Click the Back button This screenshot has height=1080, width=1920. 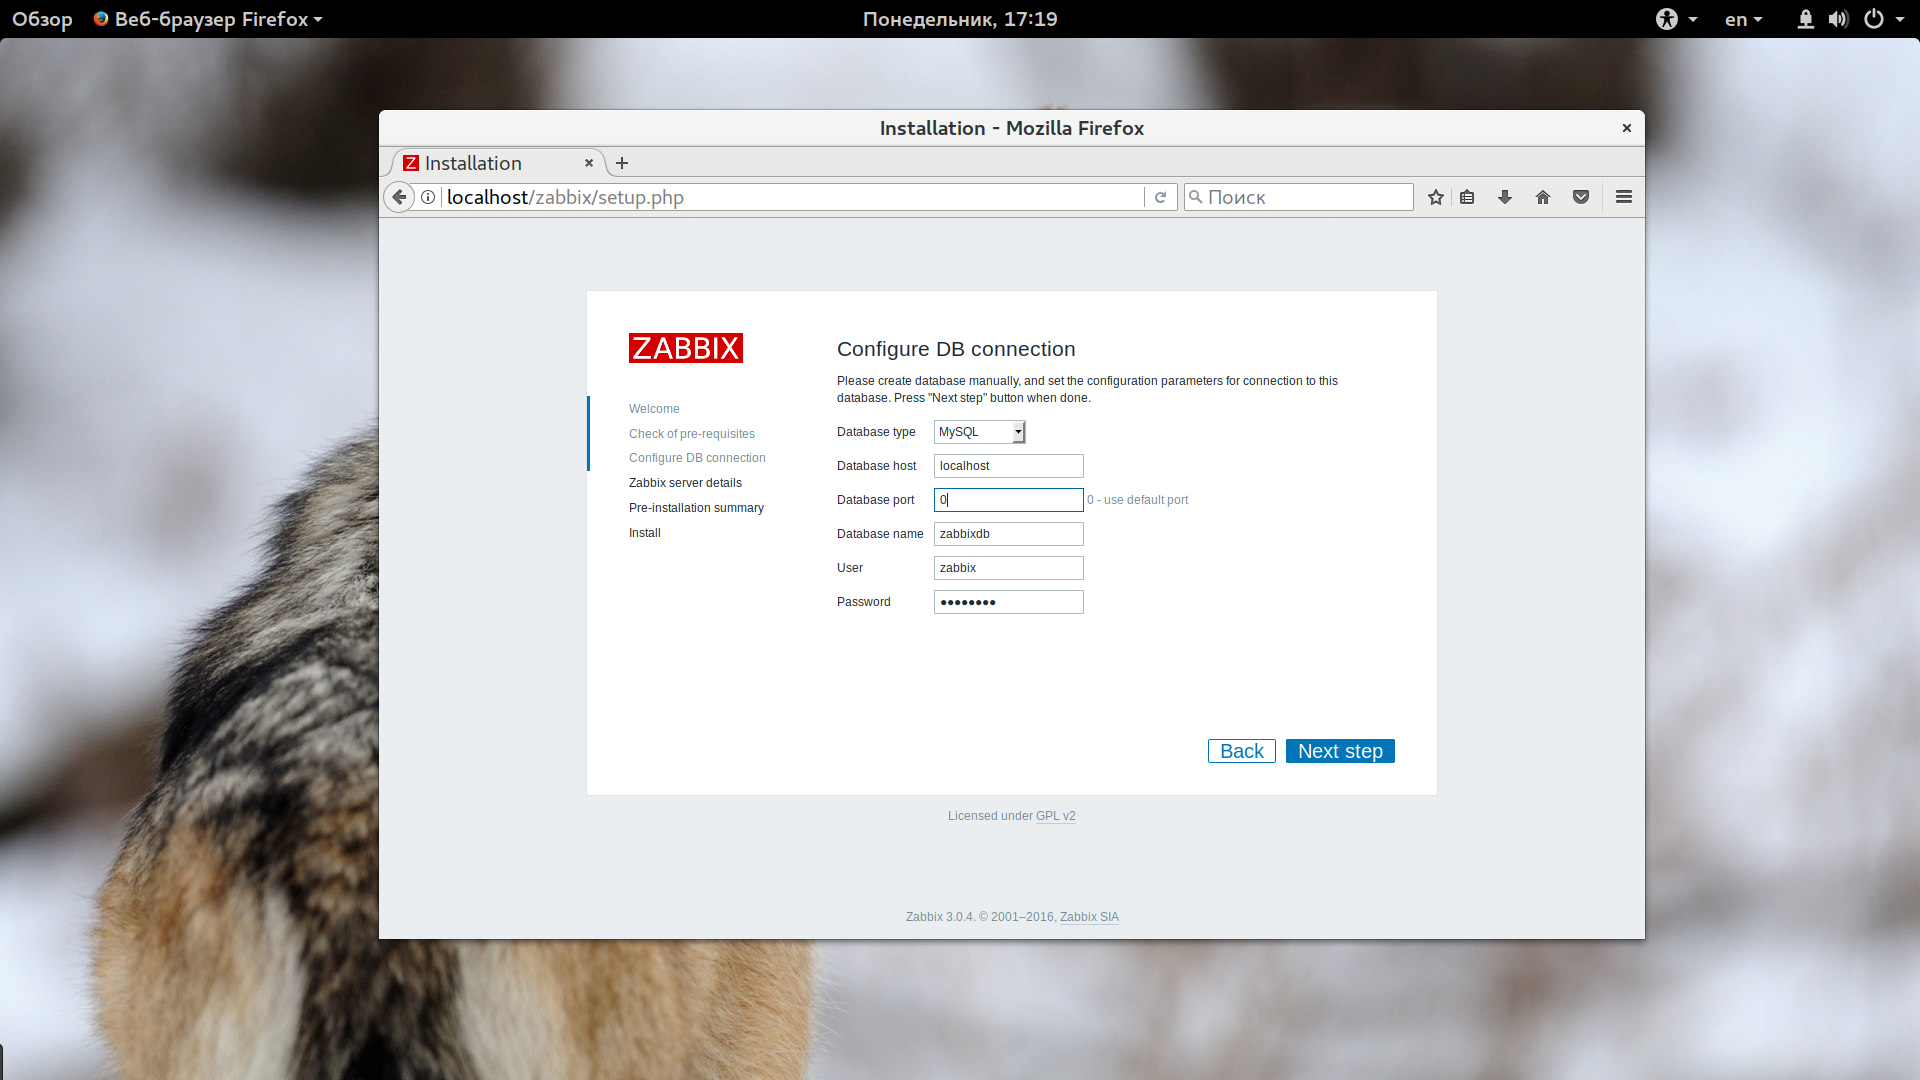(1242, 751)
